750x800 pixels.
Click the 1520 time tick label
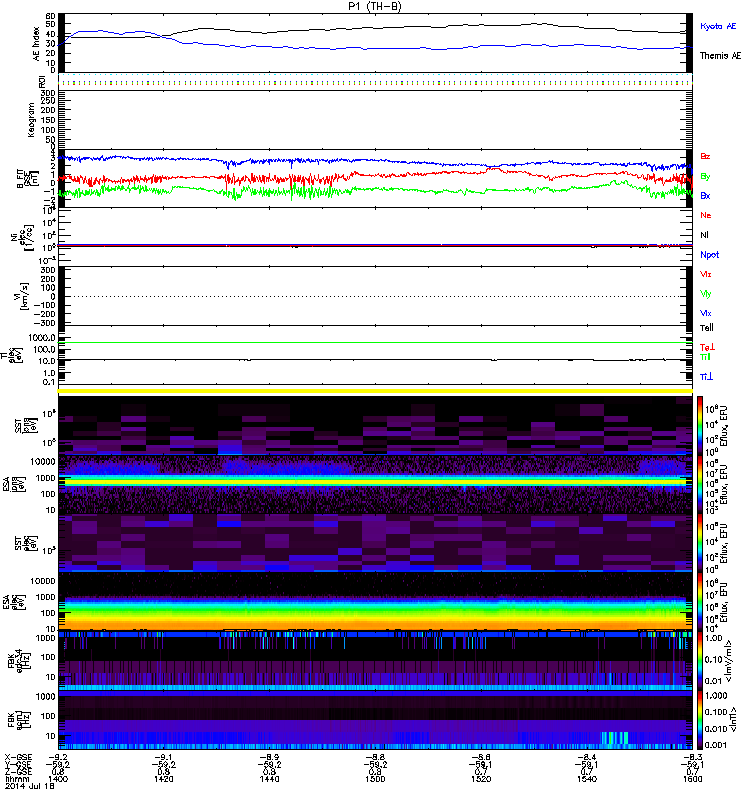(x=481, y=779)
